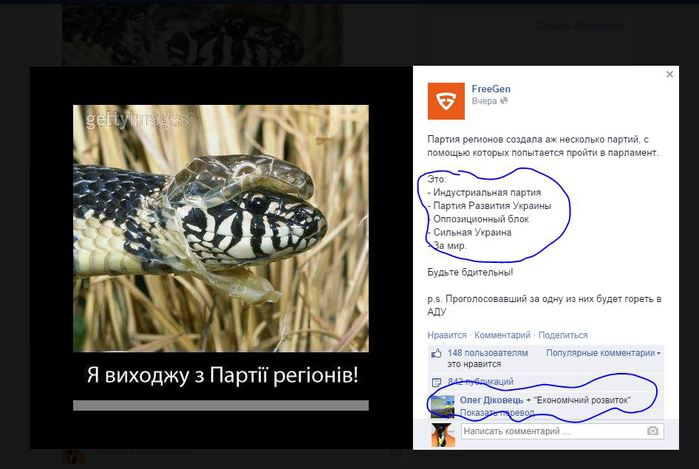Screen dimensions: 699x469
Task: Click Показать перевод to translate comment
Action: click(x=497, y=413)
